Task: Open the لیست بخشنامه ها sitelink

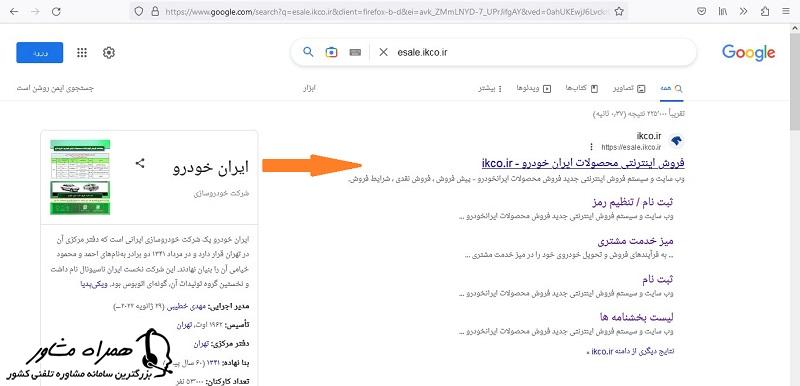Action: [x=637, y=317]
